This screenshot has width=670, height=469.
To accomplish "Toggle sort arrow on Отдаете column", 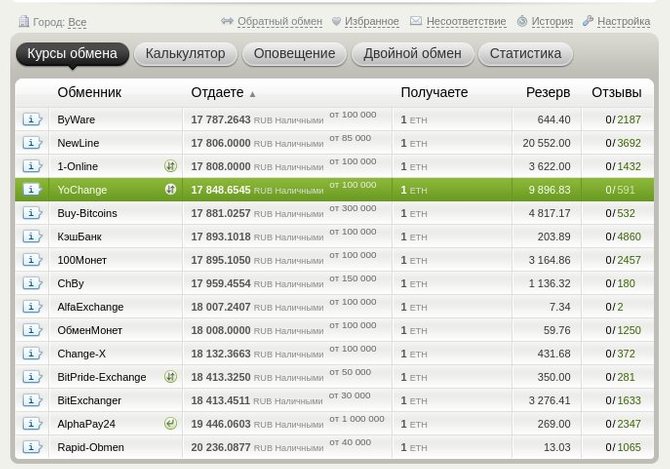I will (253, 94).
